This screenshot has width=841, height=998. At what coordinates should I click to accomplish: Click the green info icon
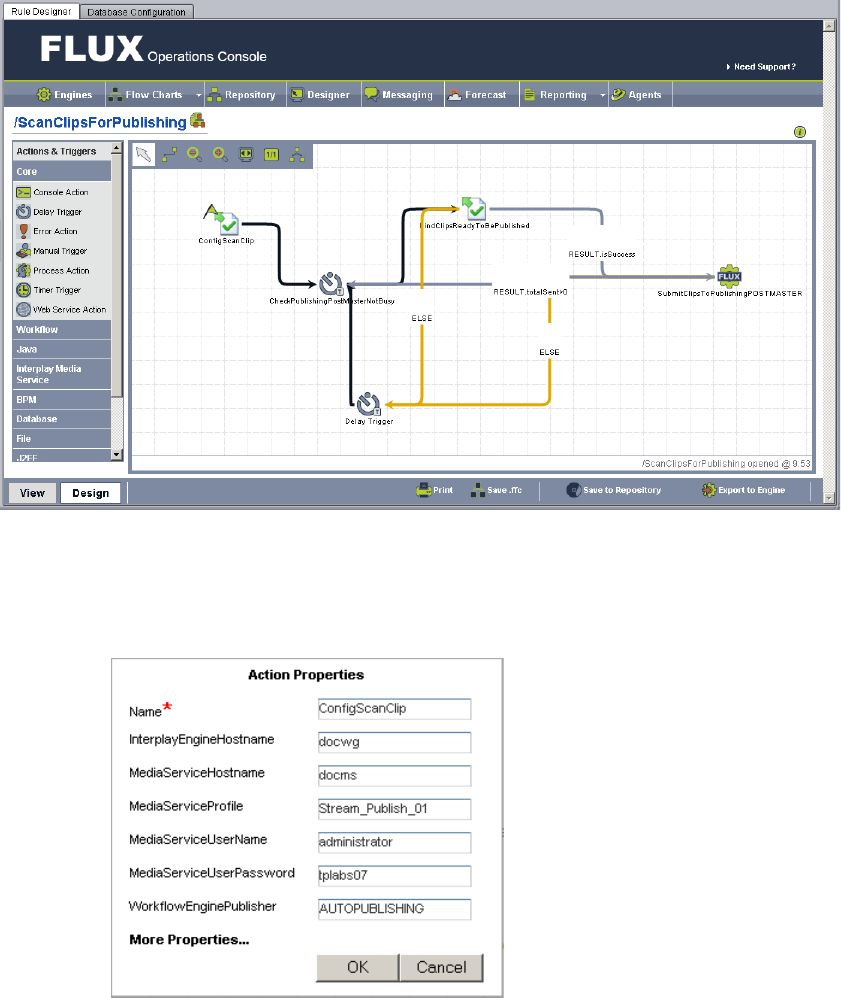click(x=800, y=132)
